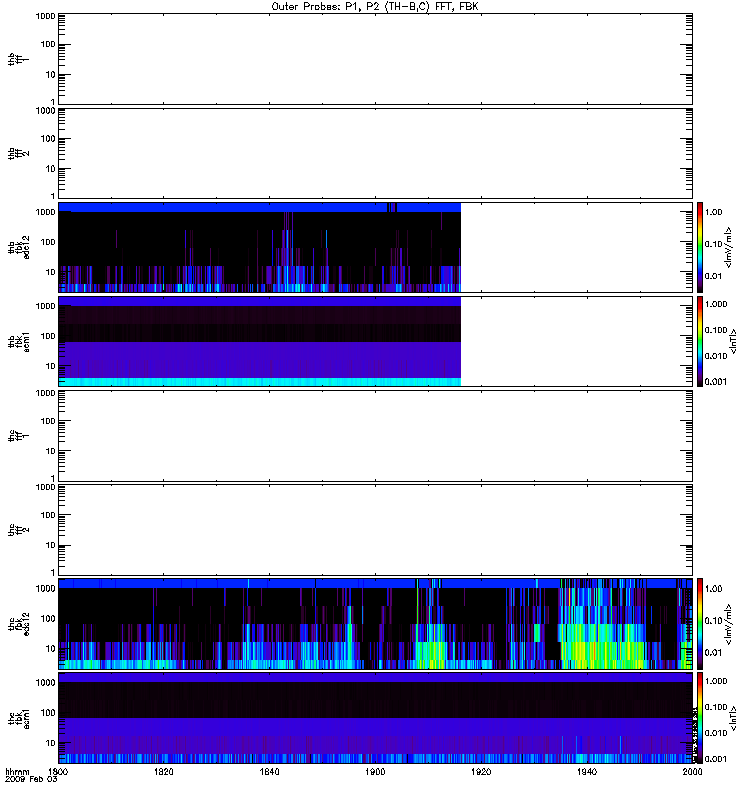
Task: Click the 1900 time axis label
Action: 375,771
